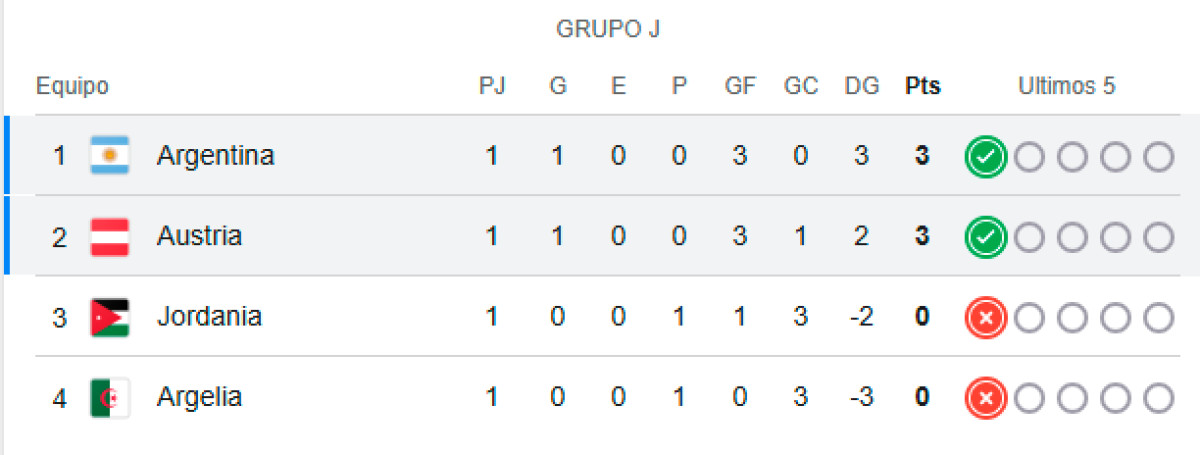Open the Austria team name link

pos(199,236)
